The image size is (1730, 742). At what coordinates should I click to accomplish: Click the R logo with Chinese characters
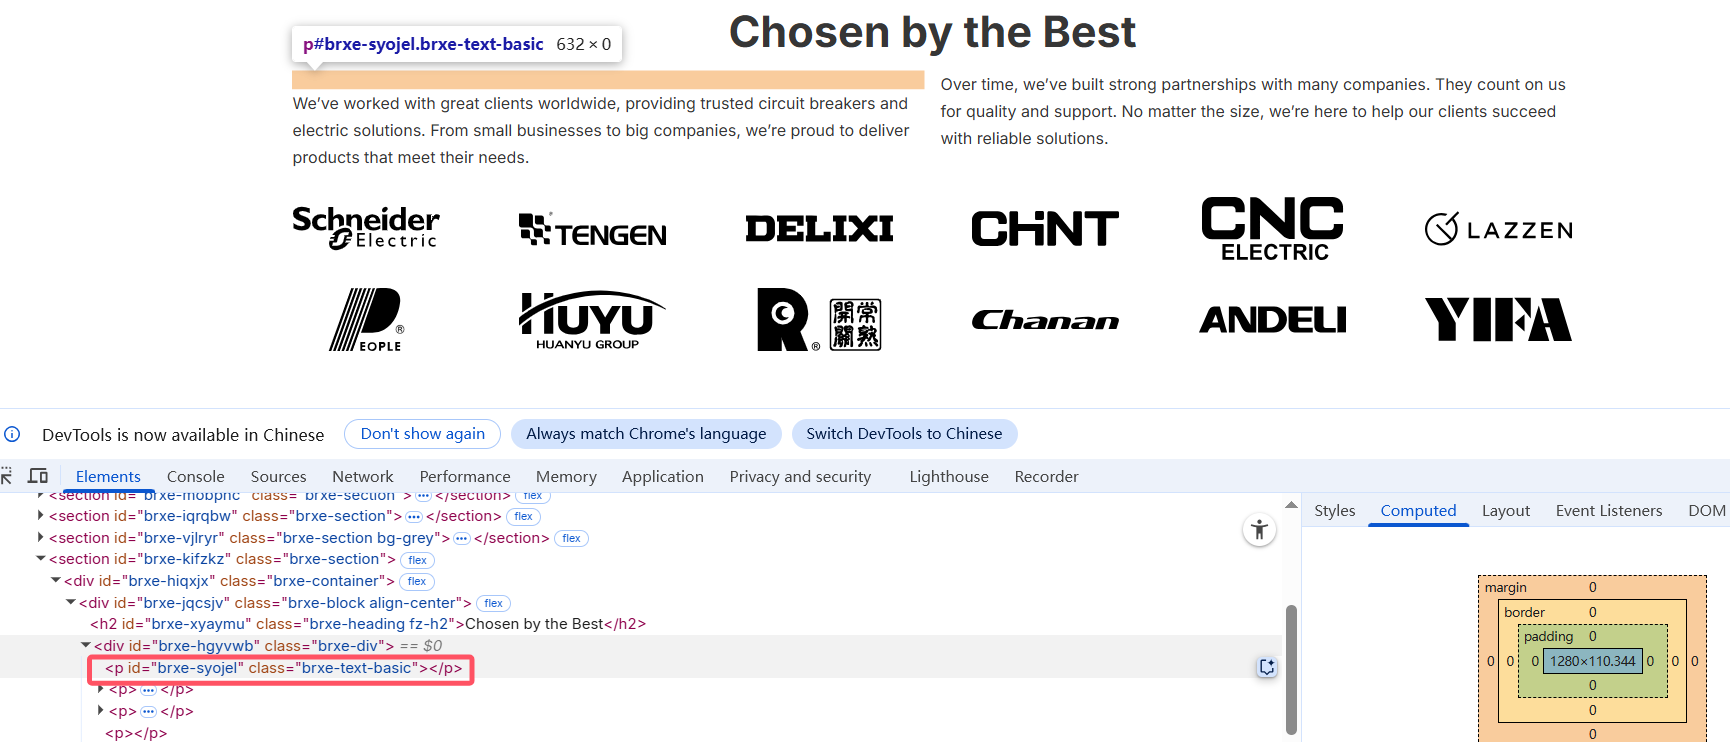coord(819,320)
